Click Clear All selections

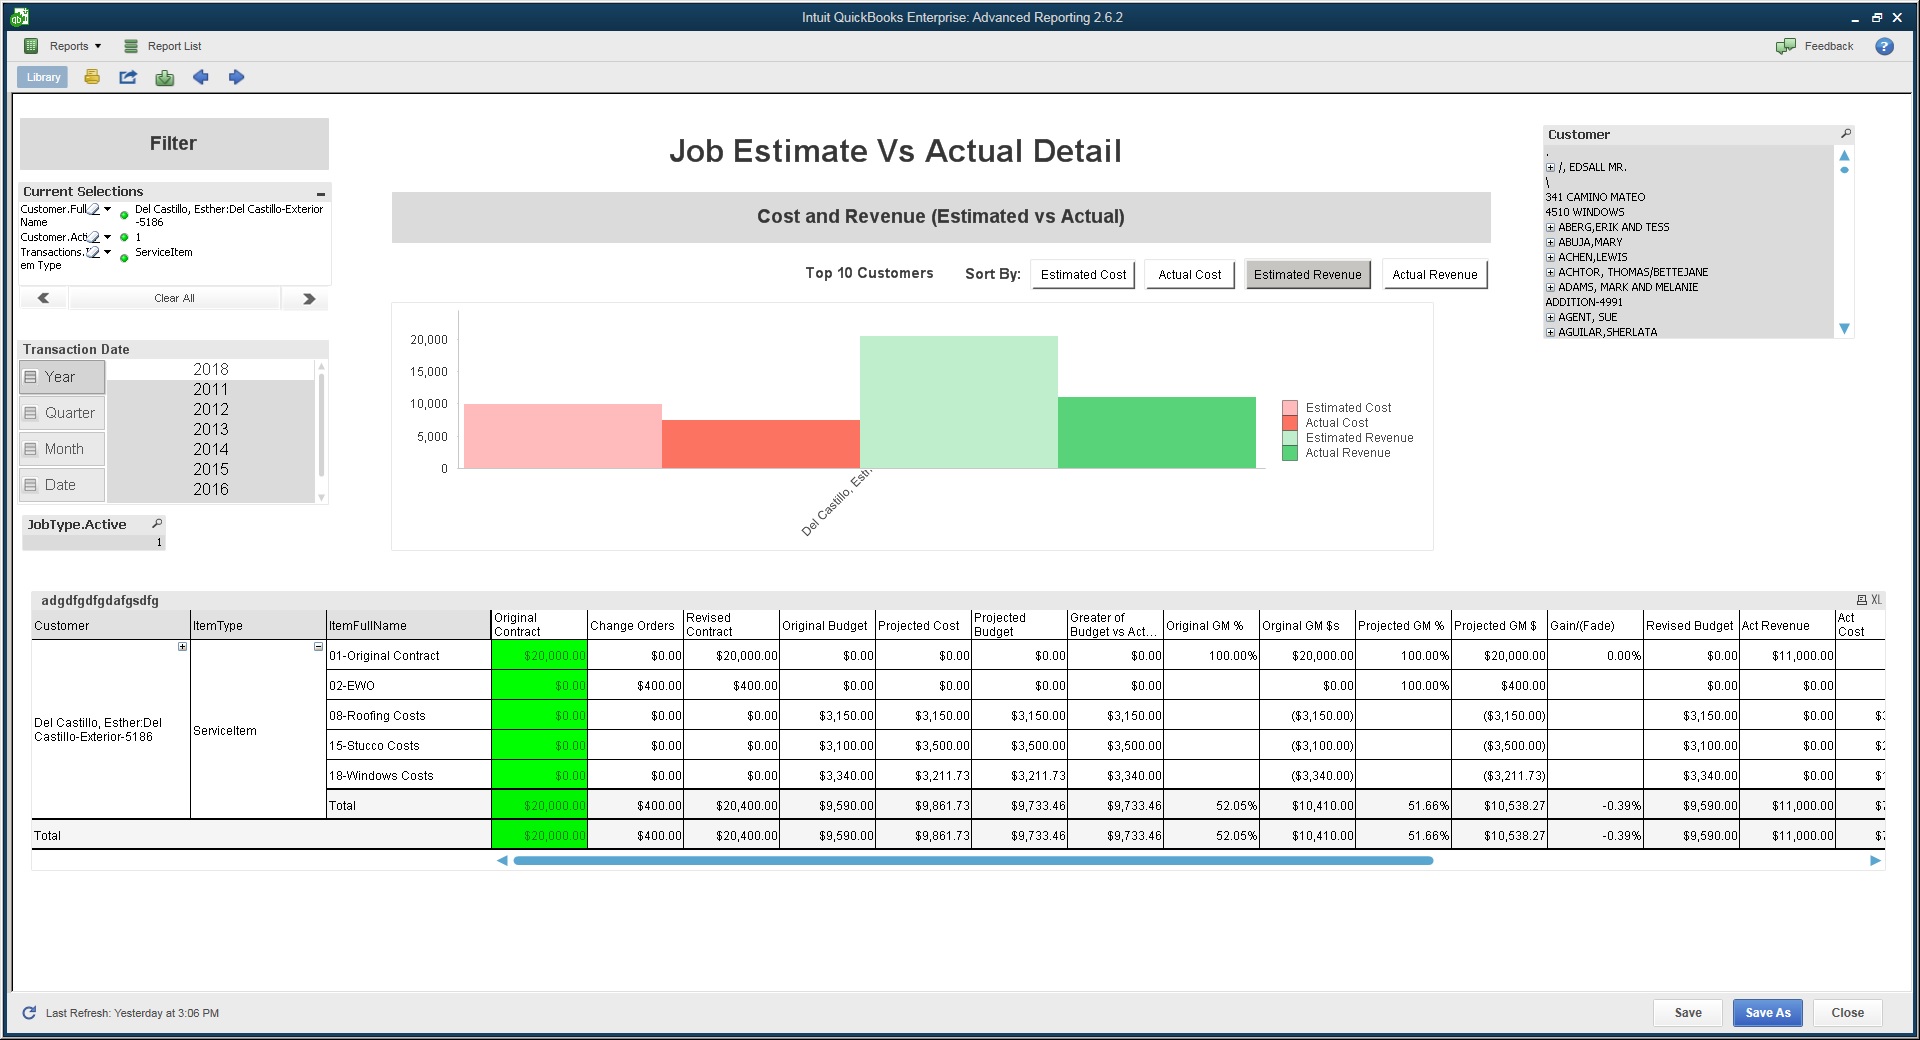tap(174, 298)
